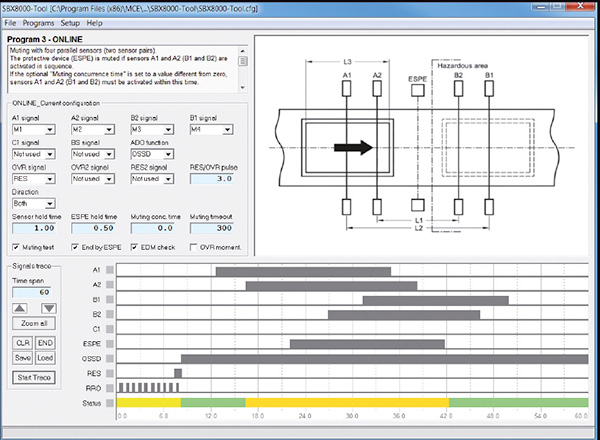
Task: Click the ESPE signal bar in trace
Action: click(367, 344)
